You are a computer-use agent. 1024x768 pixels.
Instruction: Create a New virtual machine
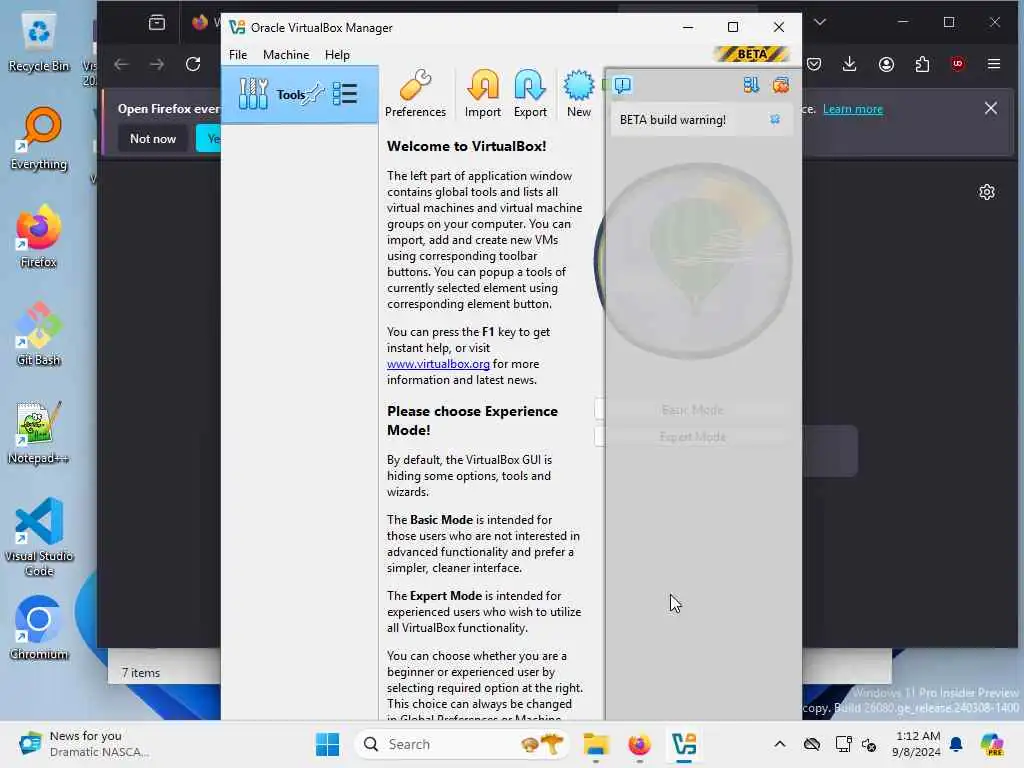[x=579, y=93]
